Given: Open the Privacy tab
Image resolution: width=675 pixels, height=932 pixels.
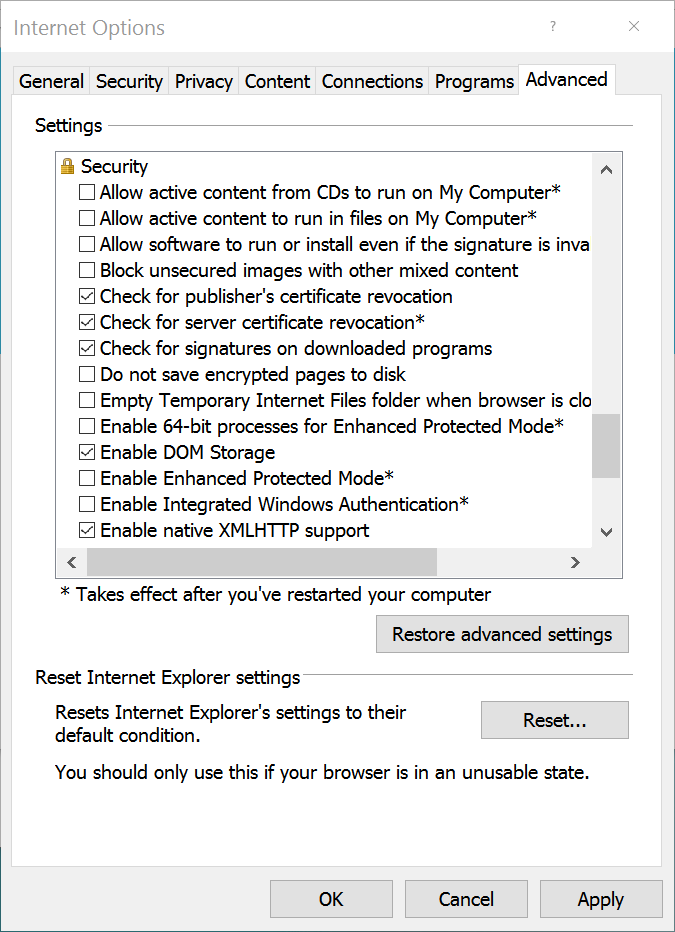Looking at the screenshot, I should (203, 82).
